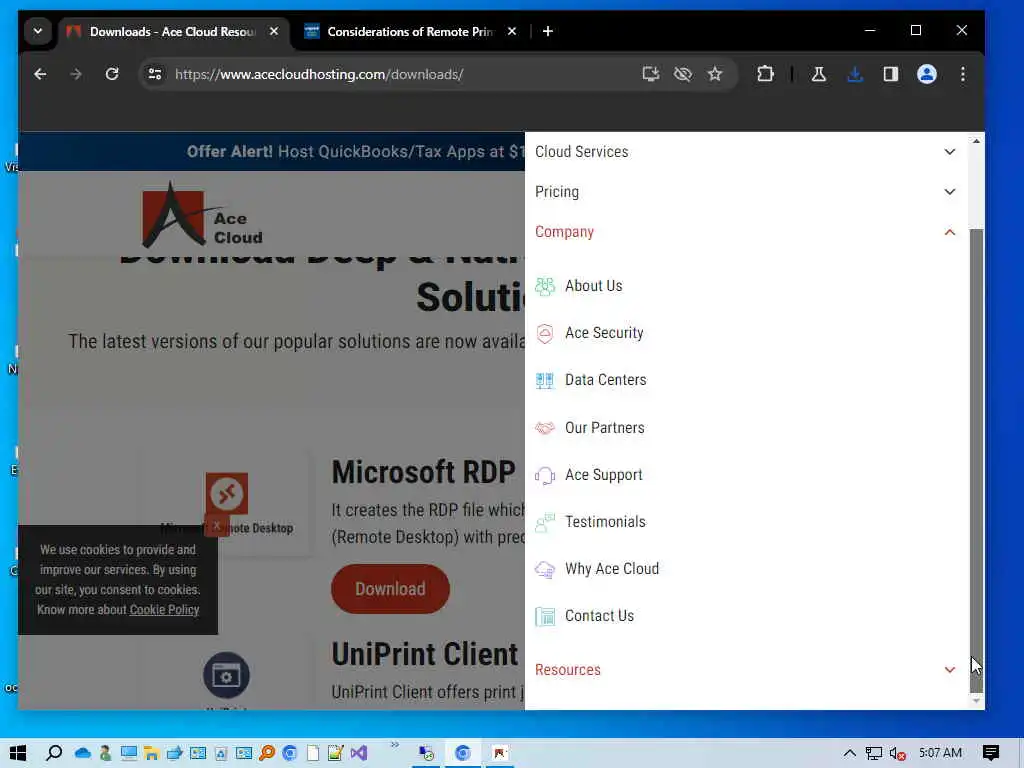Go back to the previous page
The height and width of the screenshot is (768, 1024).
[40, 74]
